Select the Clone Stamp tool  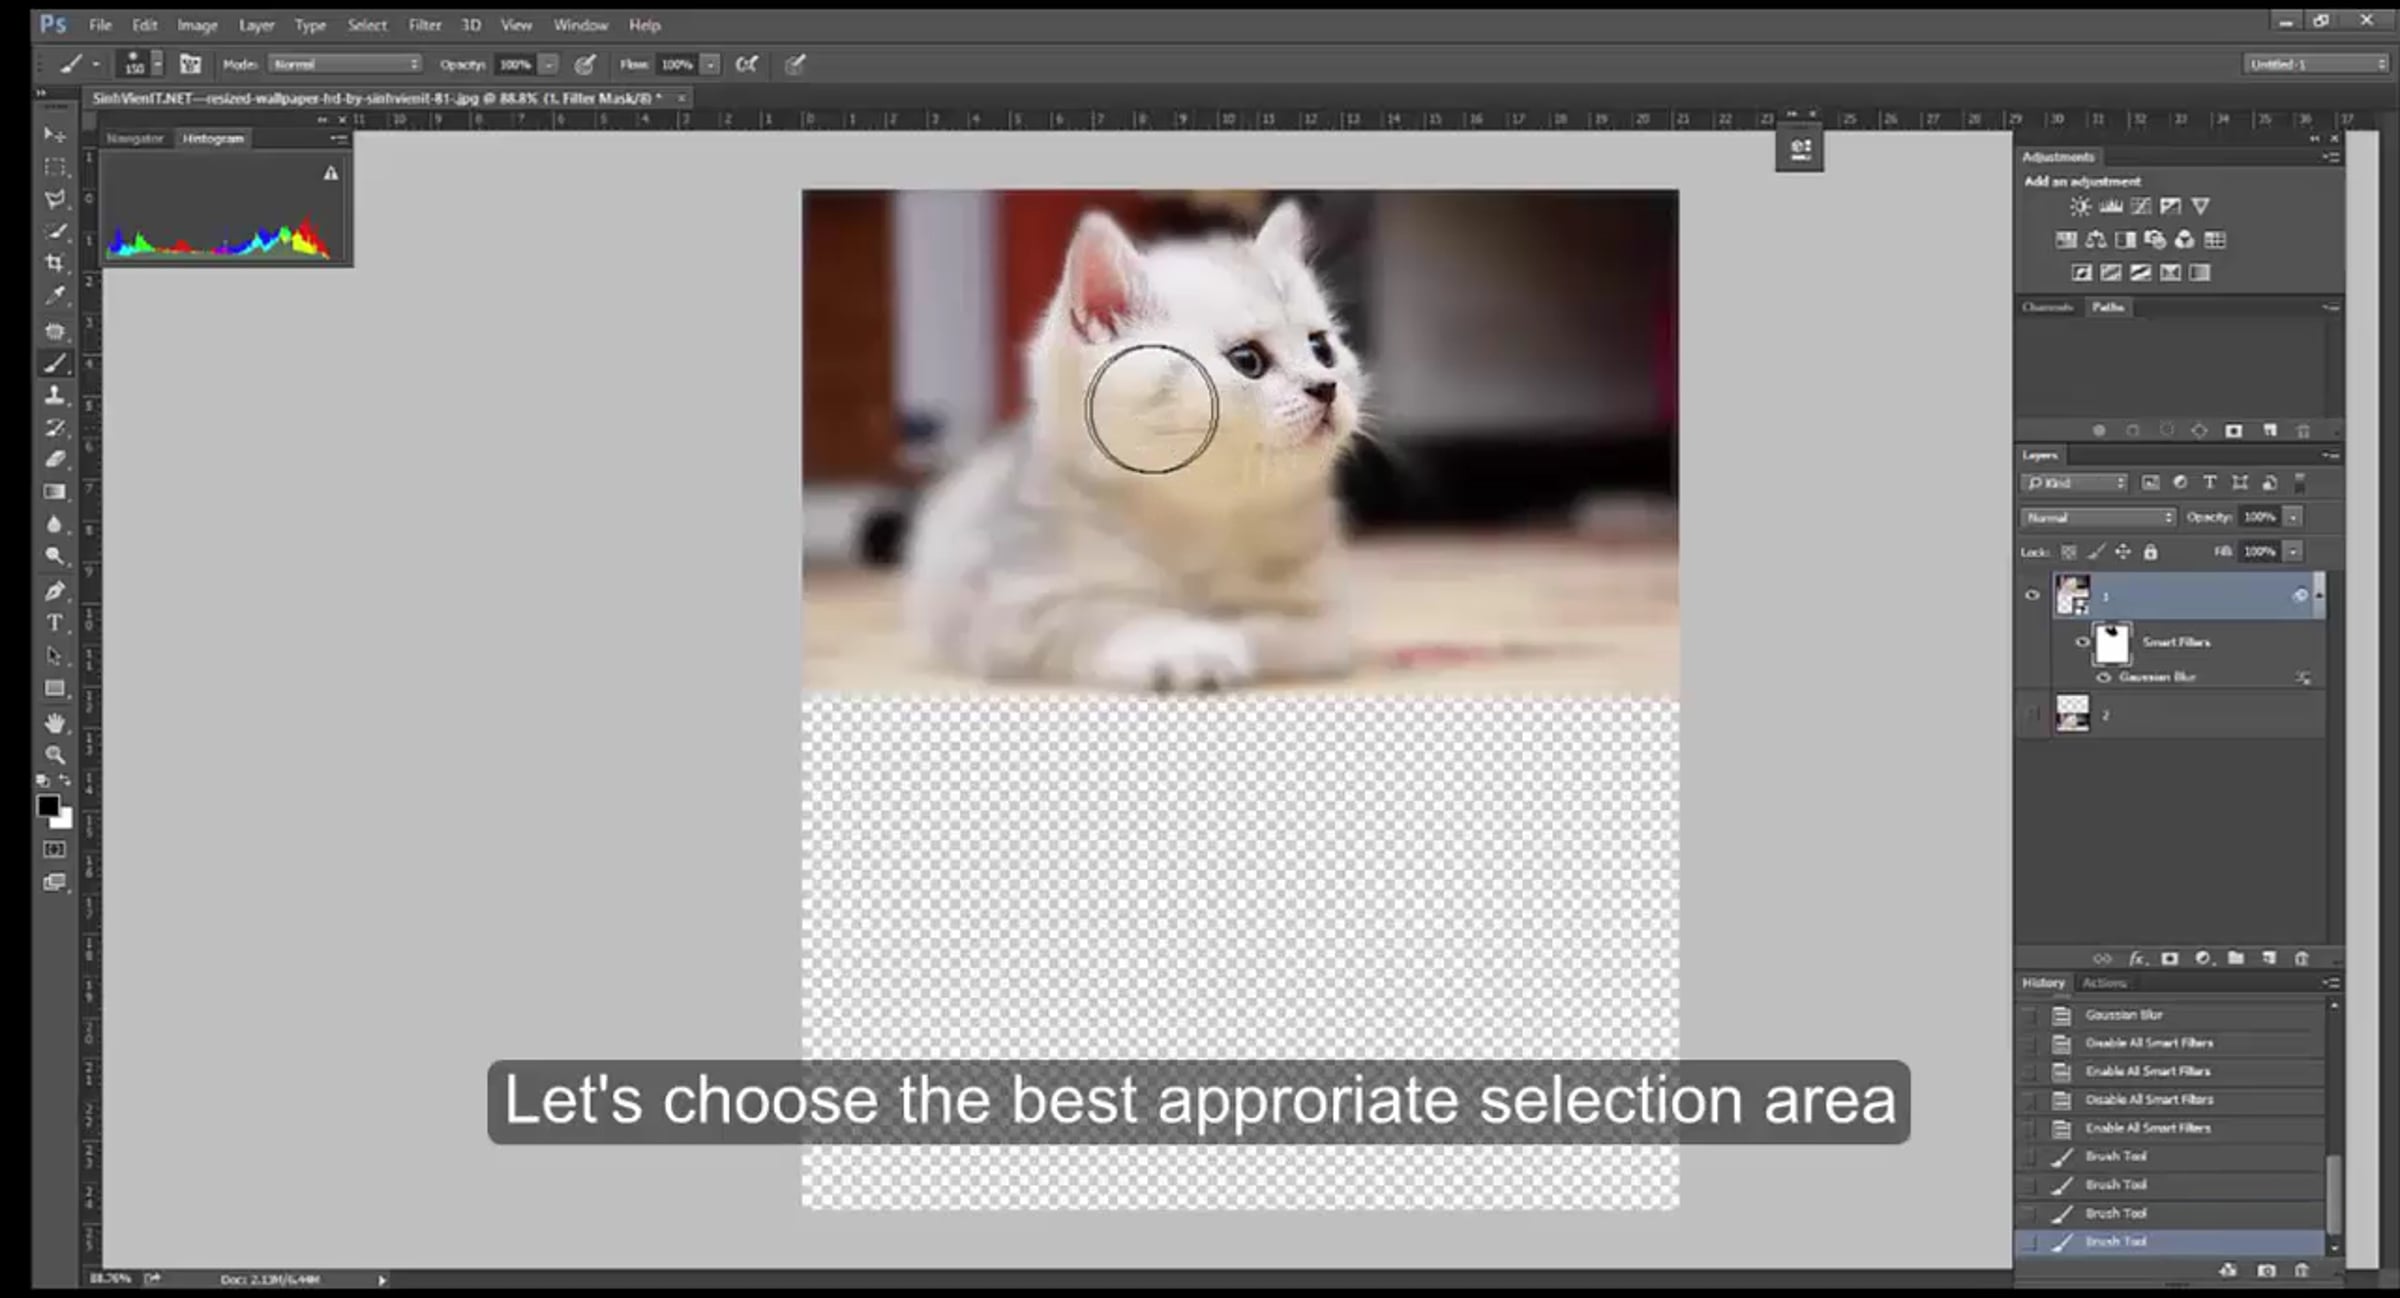click(x=55, y=395)
